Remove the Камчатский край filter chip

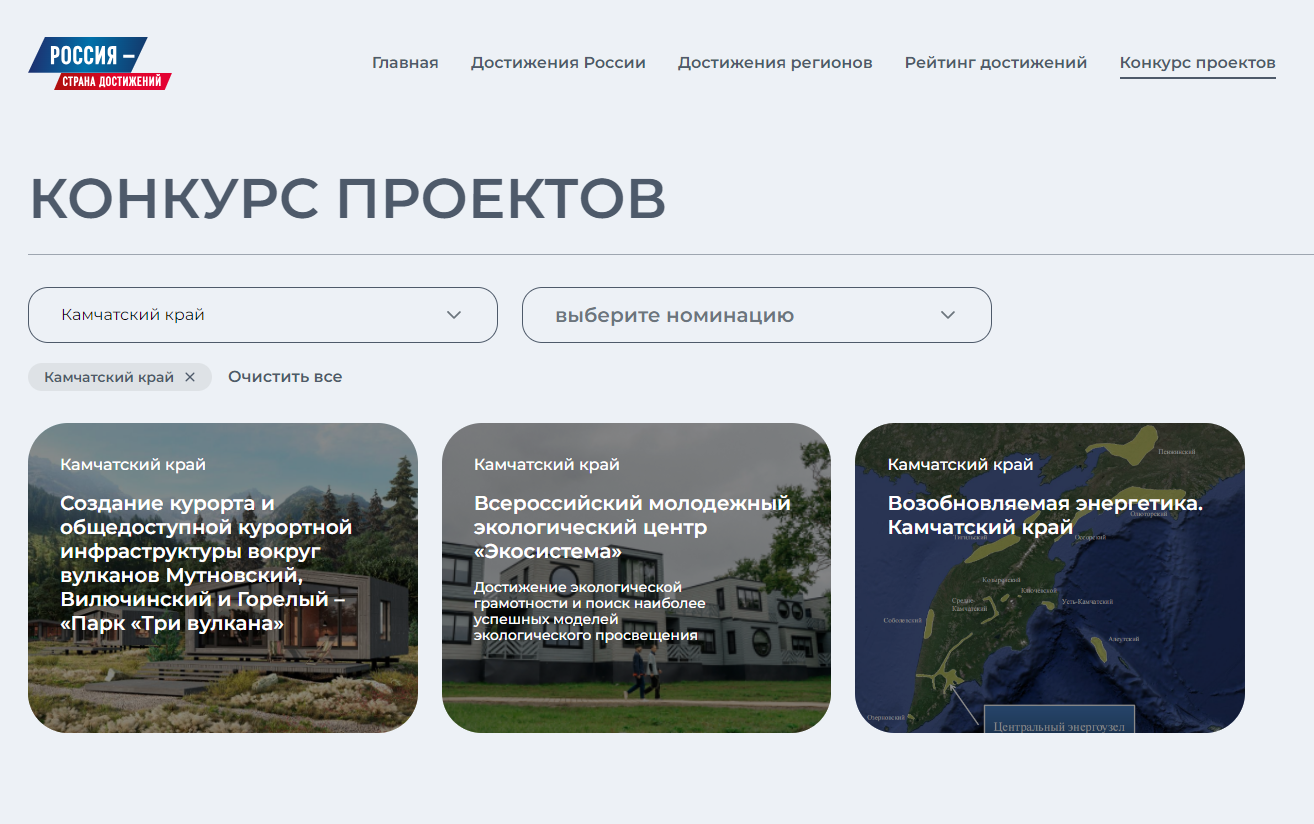pyautogui.click(x=190, y=377)
